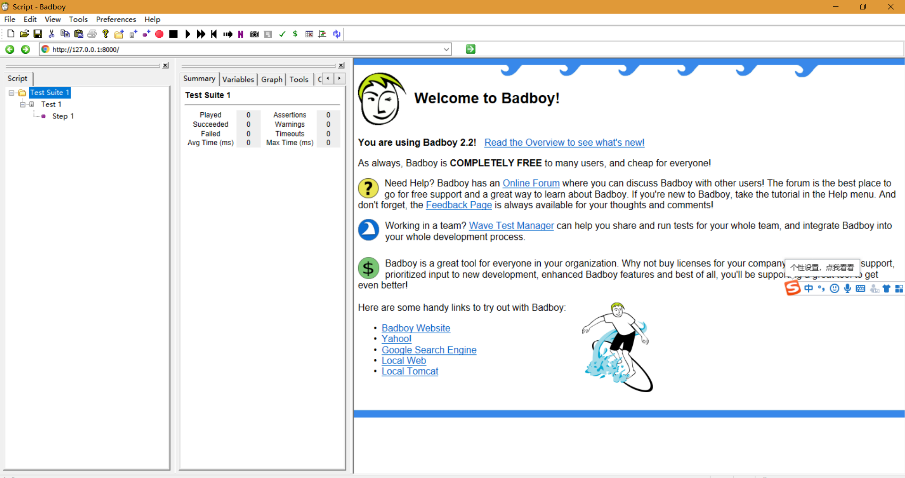This screenshot has height=478, width=905.
Task: Open the Wave Test Manager link
Action: point(511,226)
